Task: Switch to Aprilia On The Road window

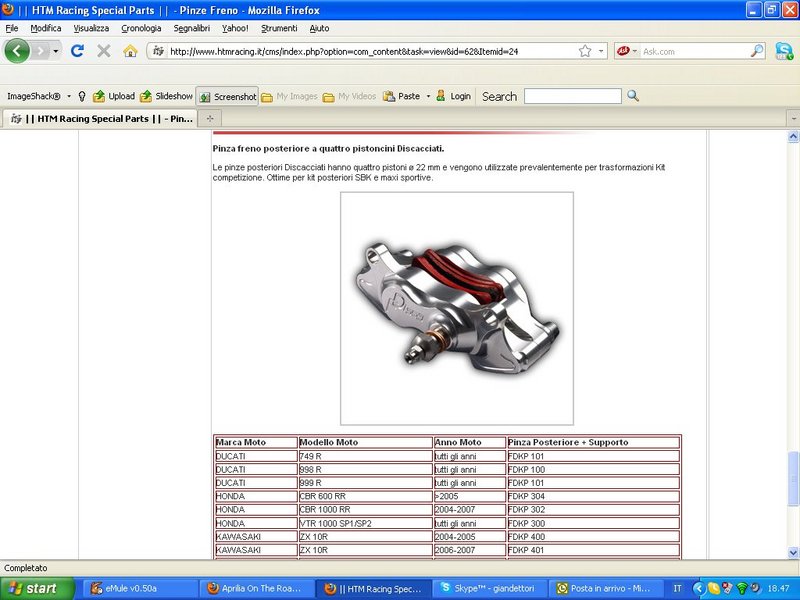Action: (256, 589)
